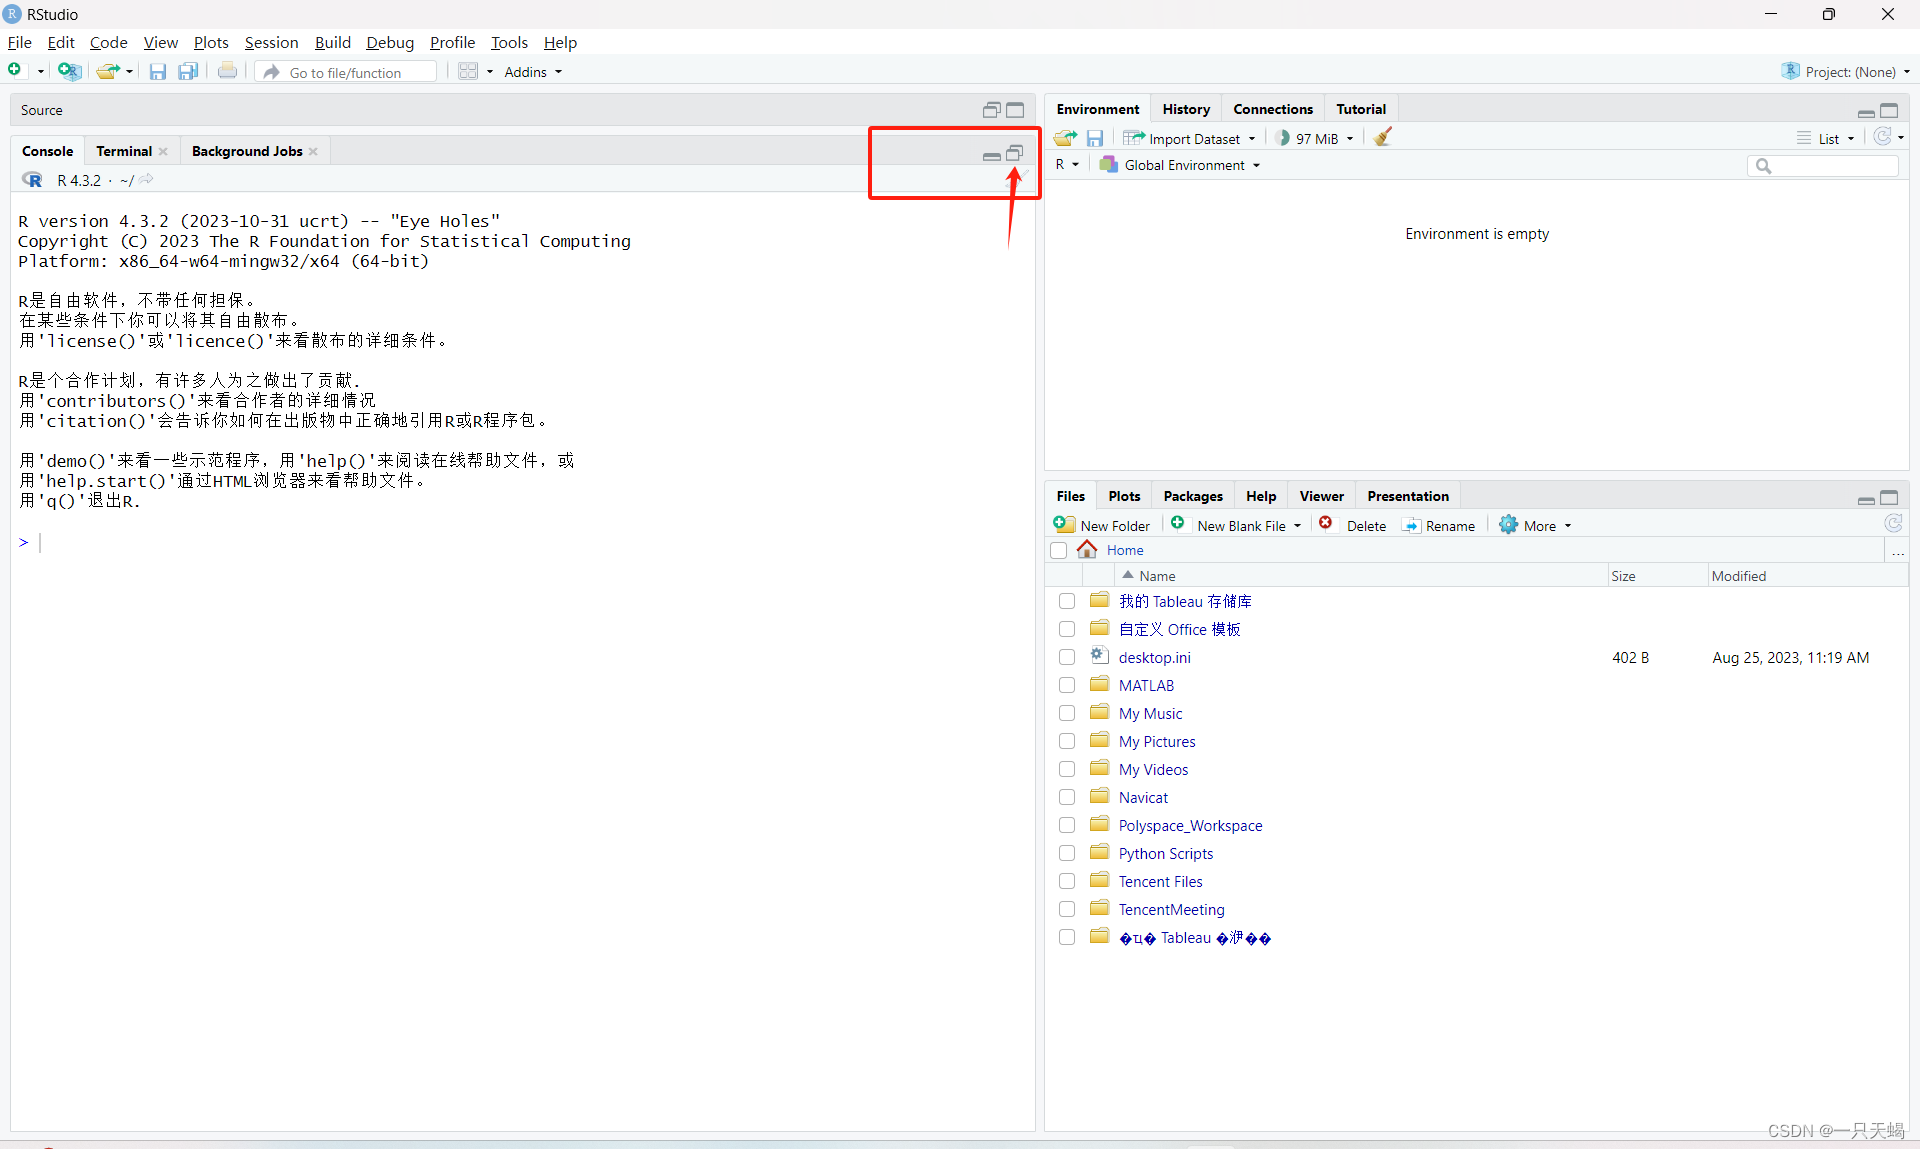Screen dimensions: 1920x1149
Task: Click the New File icon in toolbar
Action: [x=16, y=70]
